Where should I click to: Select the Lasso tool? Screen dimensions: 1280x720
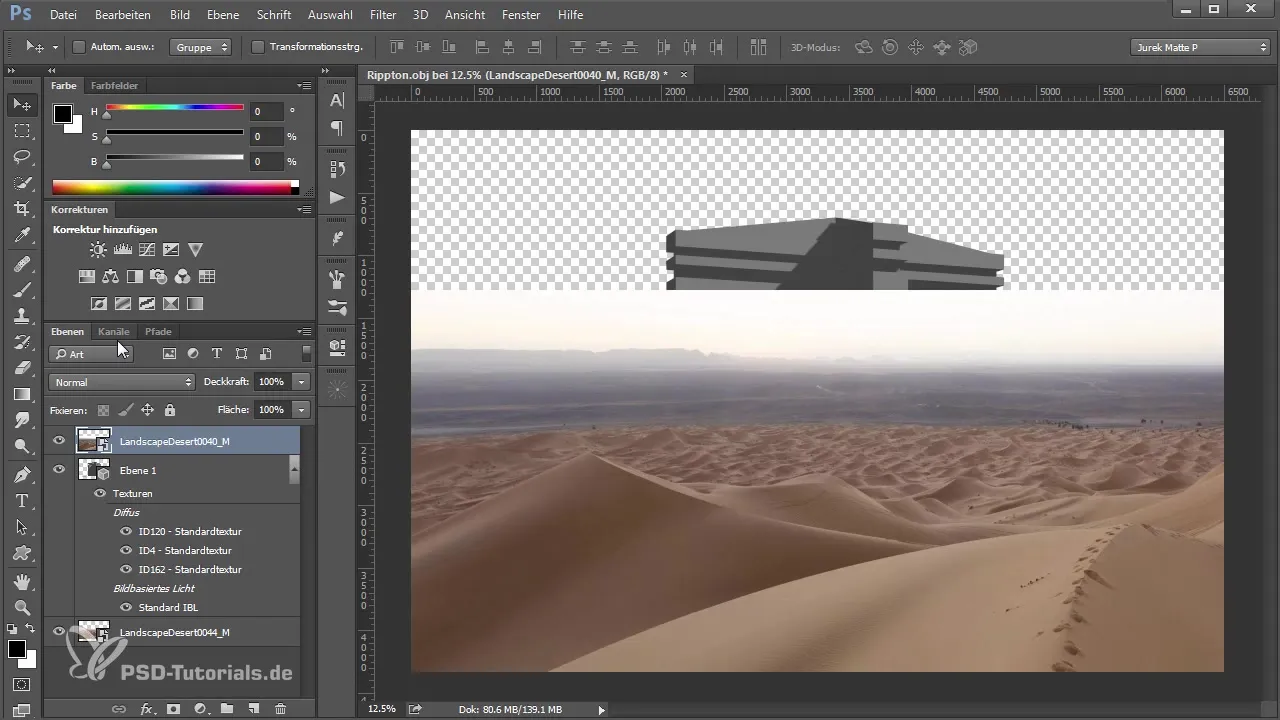[x=22, y=157]
